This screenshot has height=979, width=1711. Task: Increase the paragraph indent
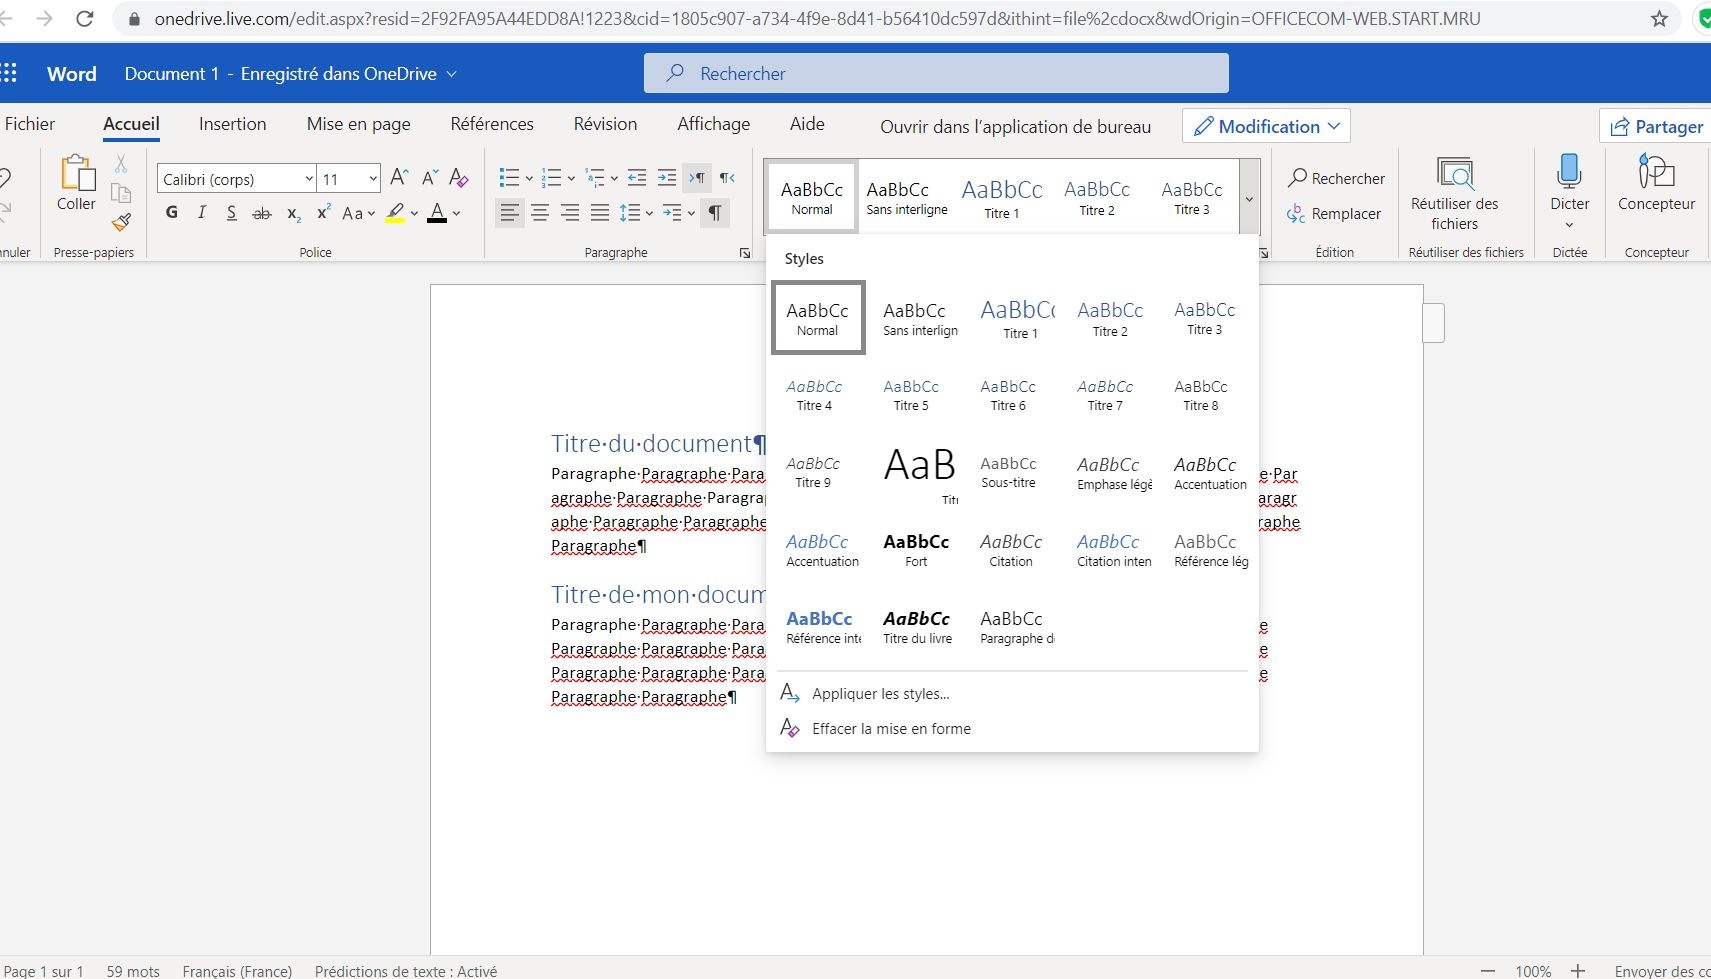point(667,178)
